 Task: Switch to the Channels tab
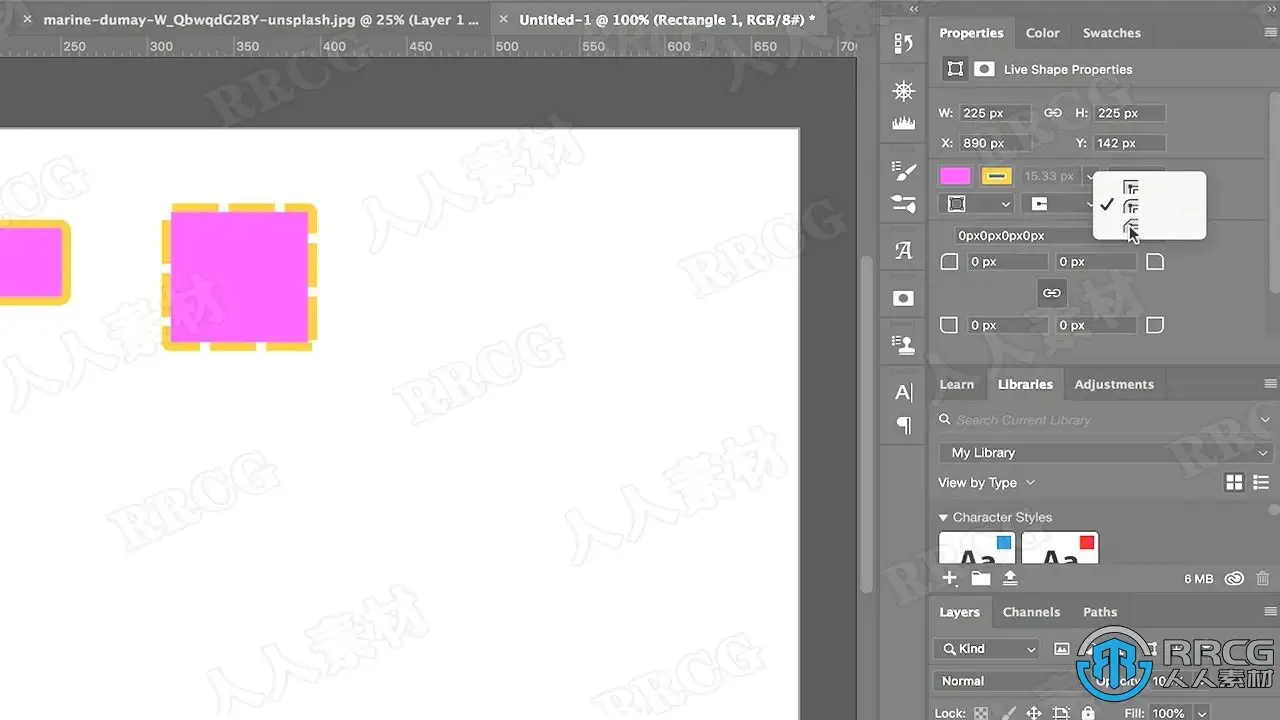[1031, 612]
